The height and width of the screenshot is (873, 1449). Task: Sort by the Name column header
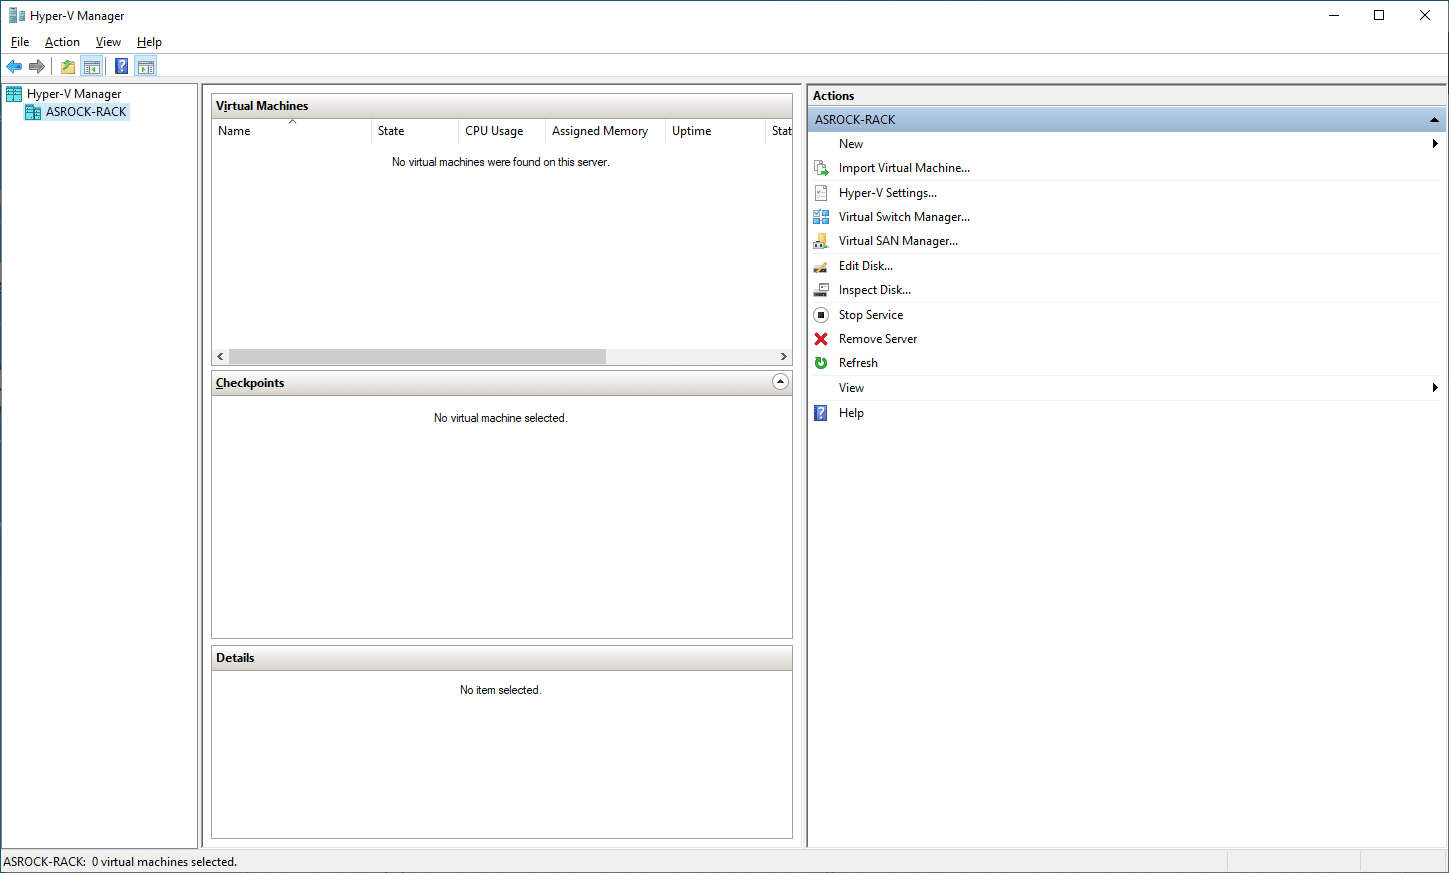click(x=291, y=131)
